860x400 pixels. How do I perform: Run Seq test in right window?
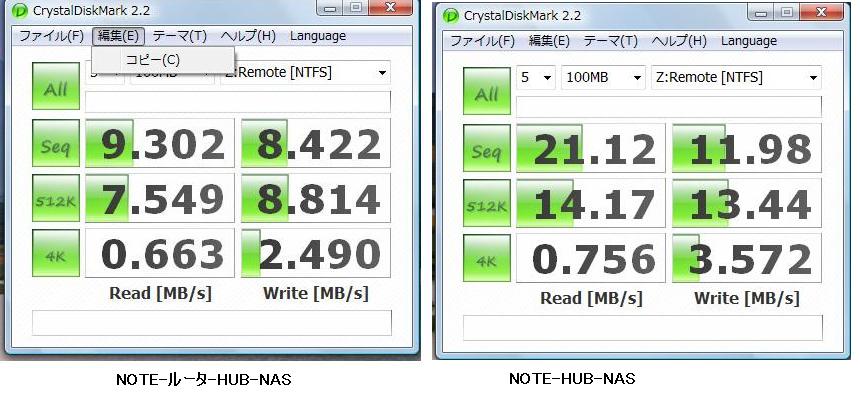486,148
